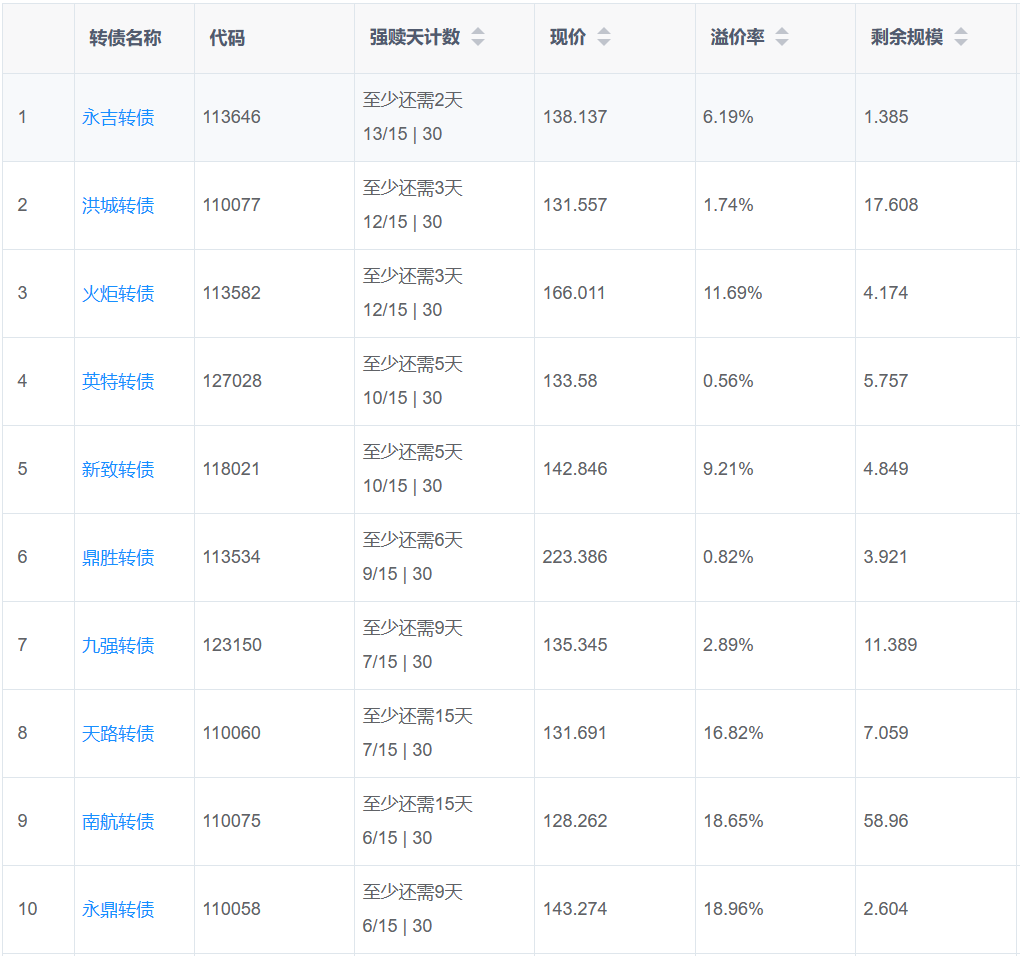
Task: Select the 18.96% premium rate cell
Action: [x=733, y=909]
